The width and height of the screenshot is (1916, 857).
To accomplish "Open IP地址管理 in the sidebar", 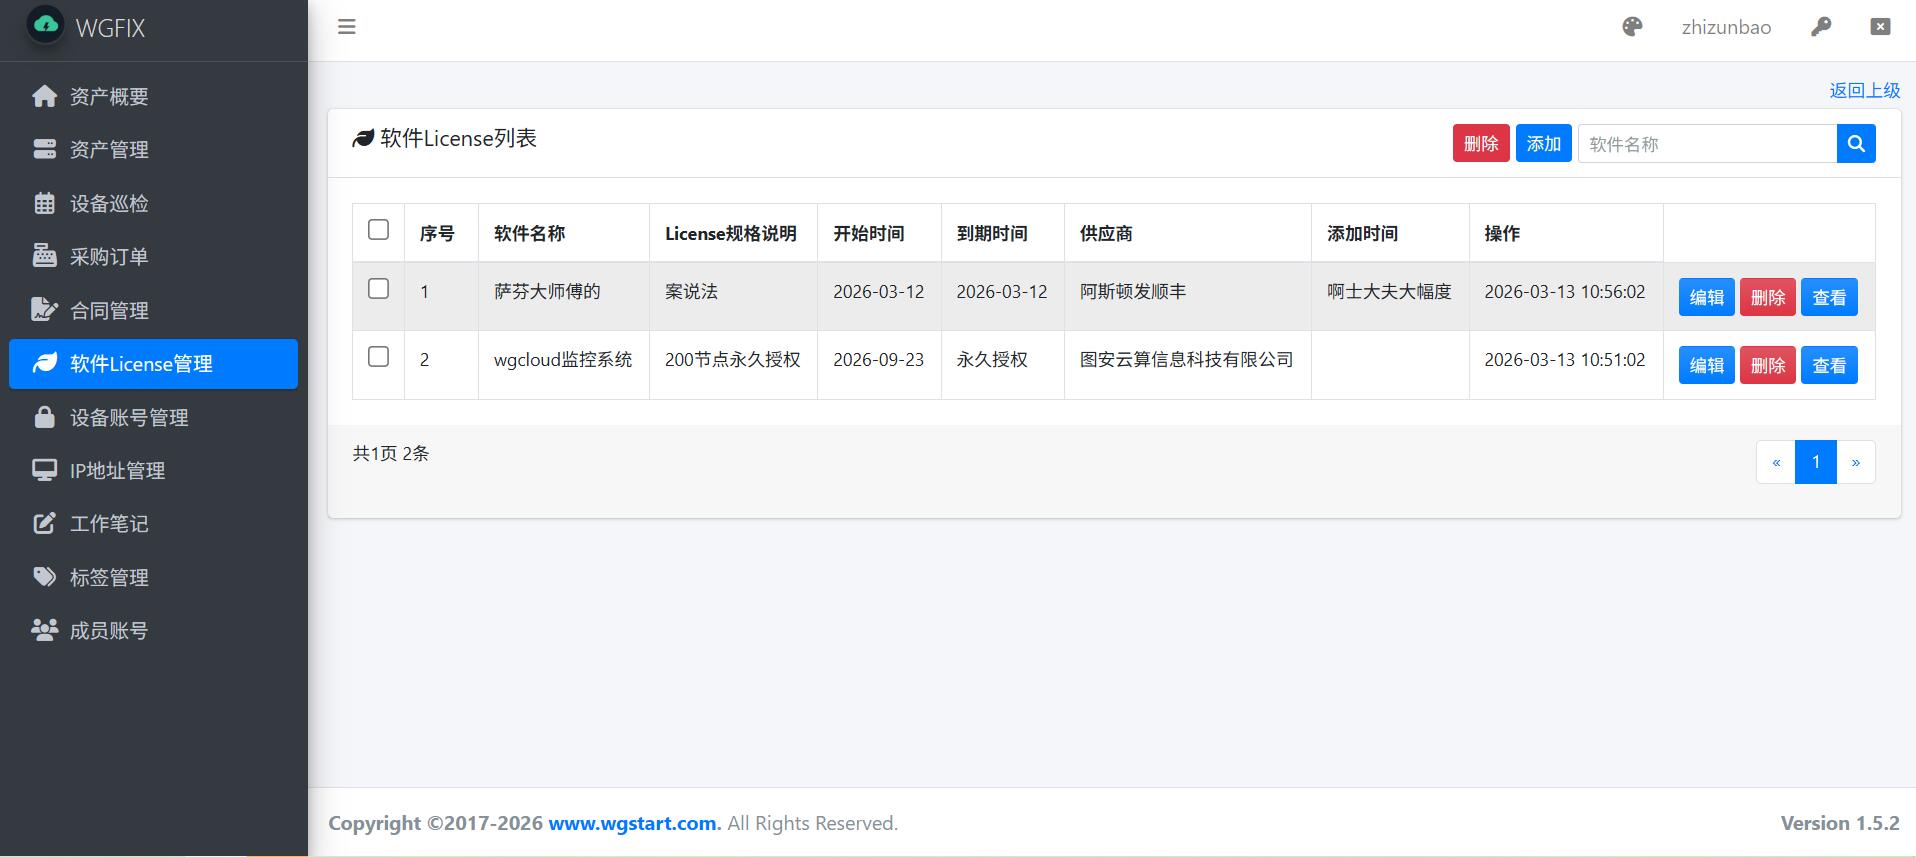I will (117, 471).
